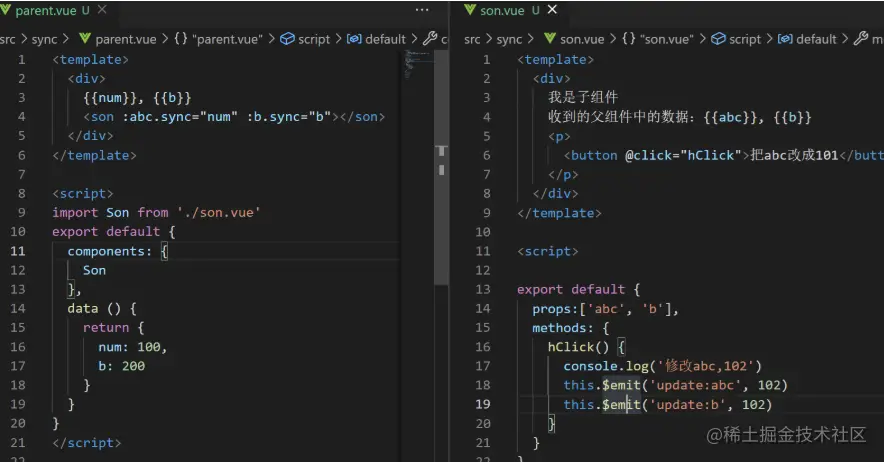The image size is (884, 462).
Task: Click the minimap in parent.vue editor
Action: [417, 65]
